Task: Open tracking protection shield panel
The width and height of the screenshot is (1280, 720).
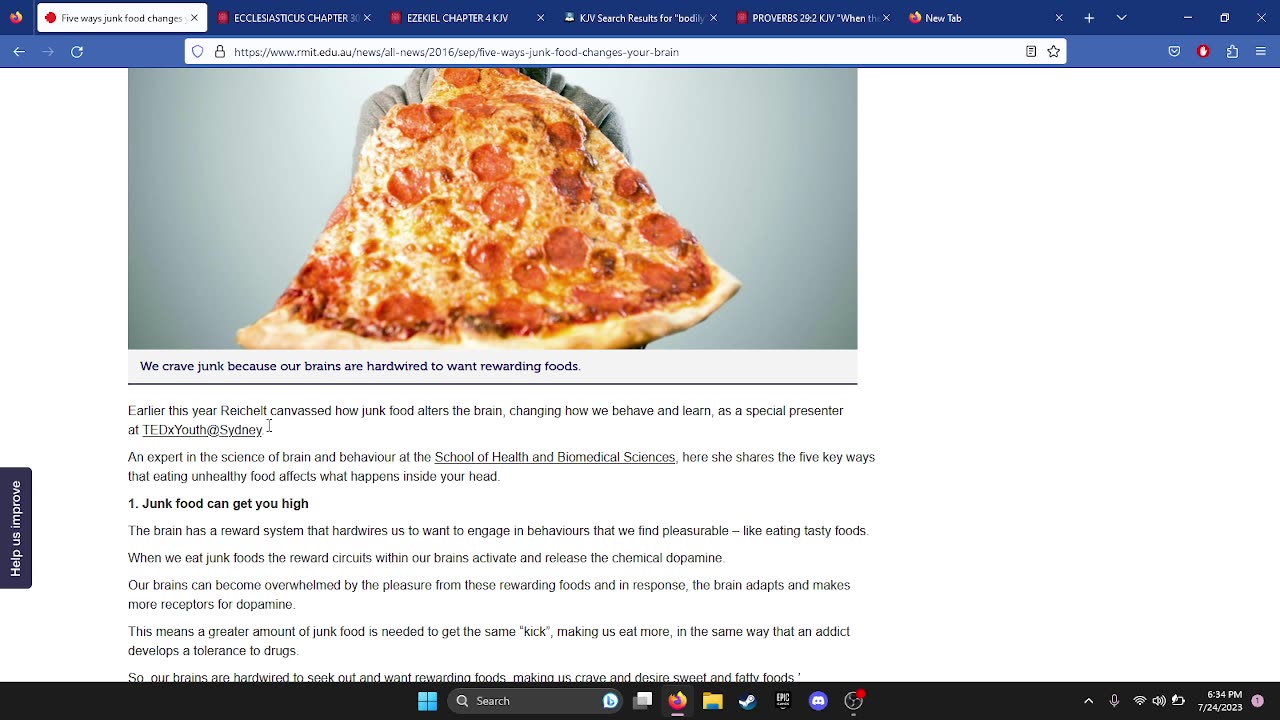Action: click(198, 52)
